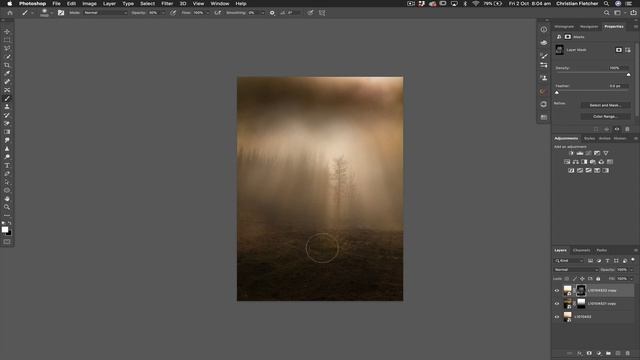This screenshot has width=640, height=360.
Task: Click the foreground color swatch
Action: tap(5, 230)
